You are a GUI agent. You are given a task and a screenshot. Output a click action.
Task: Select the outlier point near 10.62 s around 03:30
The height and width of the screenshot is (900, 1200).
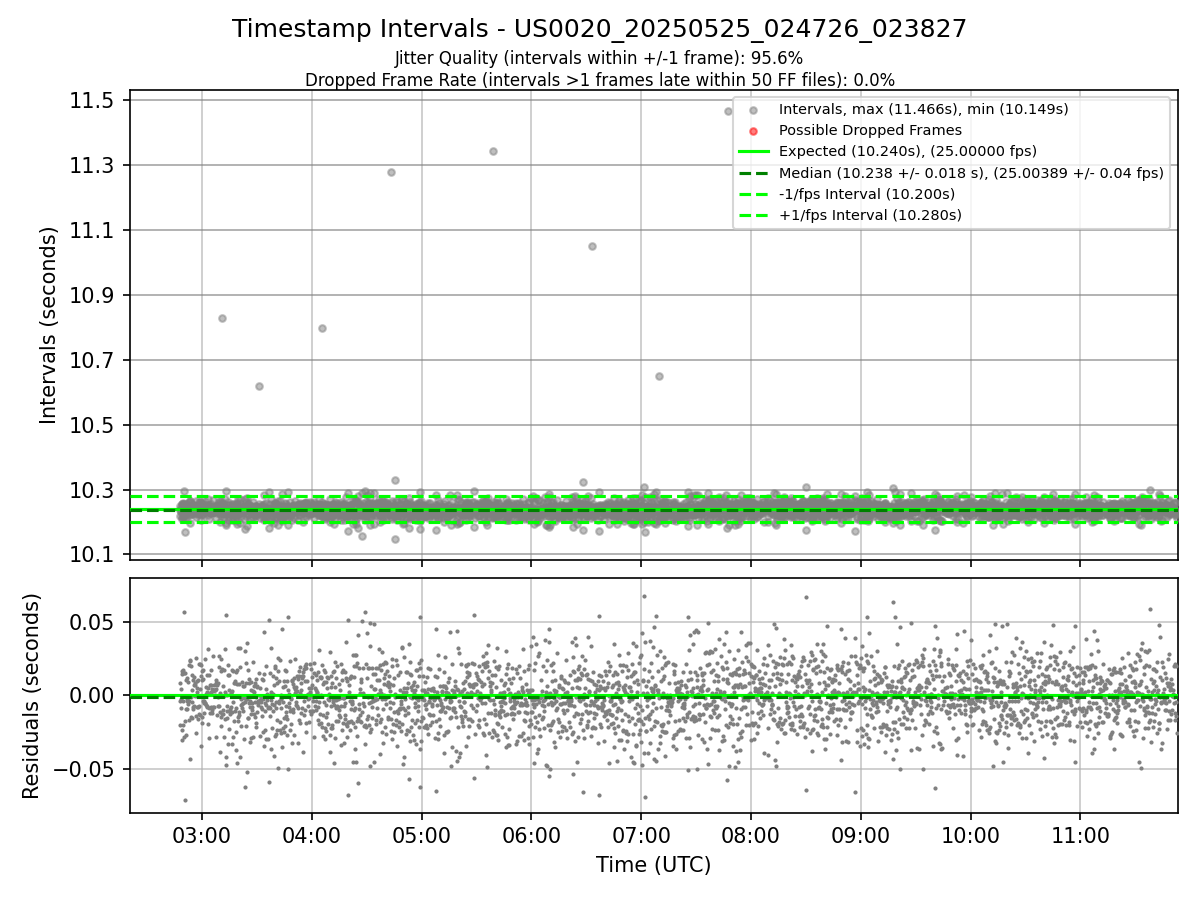(259, 386)
